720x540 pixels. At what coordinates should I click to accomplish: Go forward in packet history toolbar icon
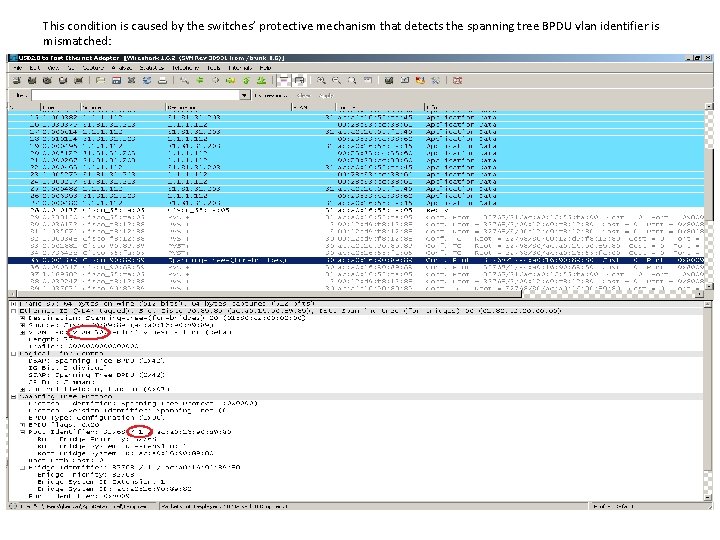coord(215,80)
